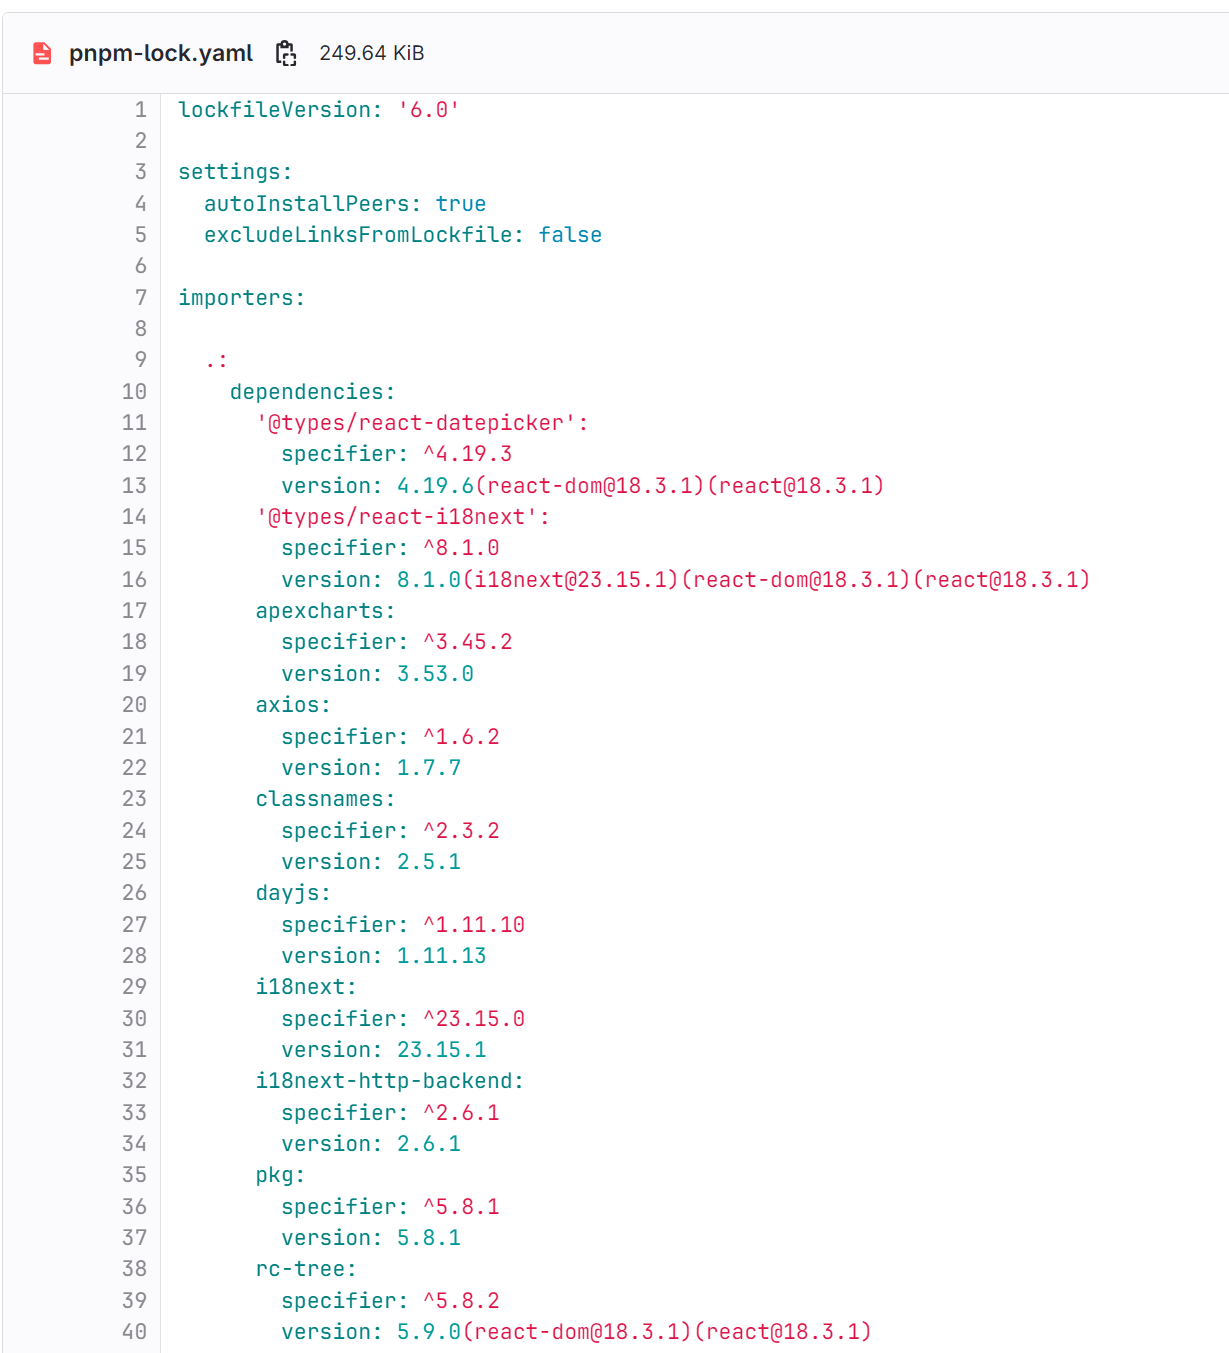The width and height of the screenshot is (1229, 1353).
Task: Click specifier ^2.6.1 line
Action: pyautogui.click(x=390, y=1112)
